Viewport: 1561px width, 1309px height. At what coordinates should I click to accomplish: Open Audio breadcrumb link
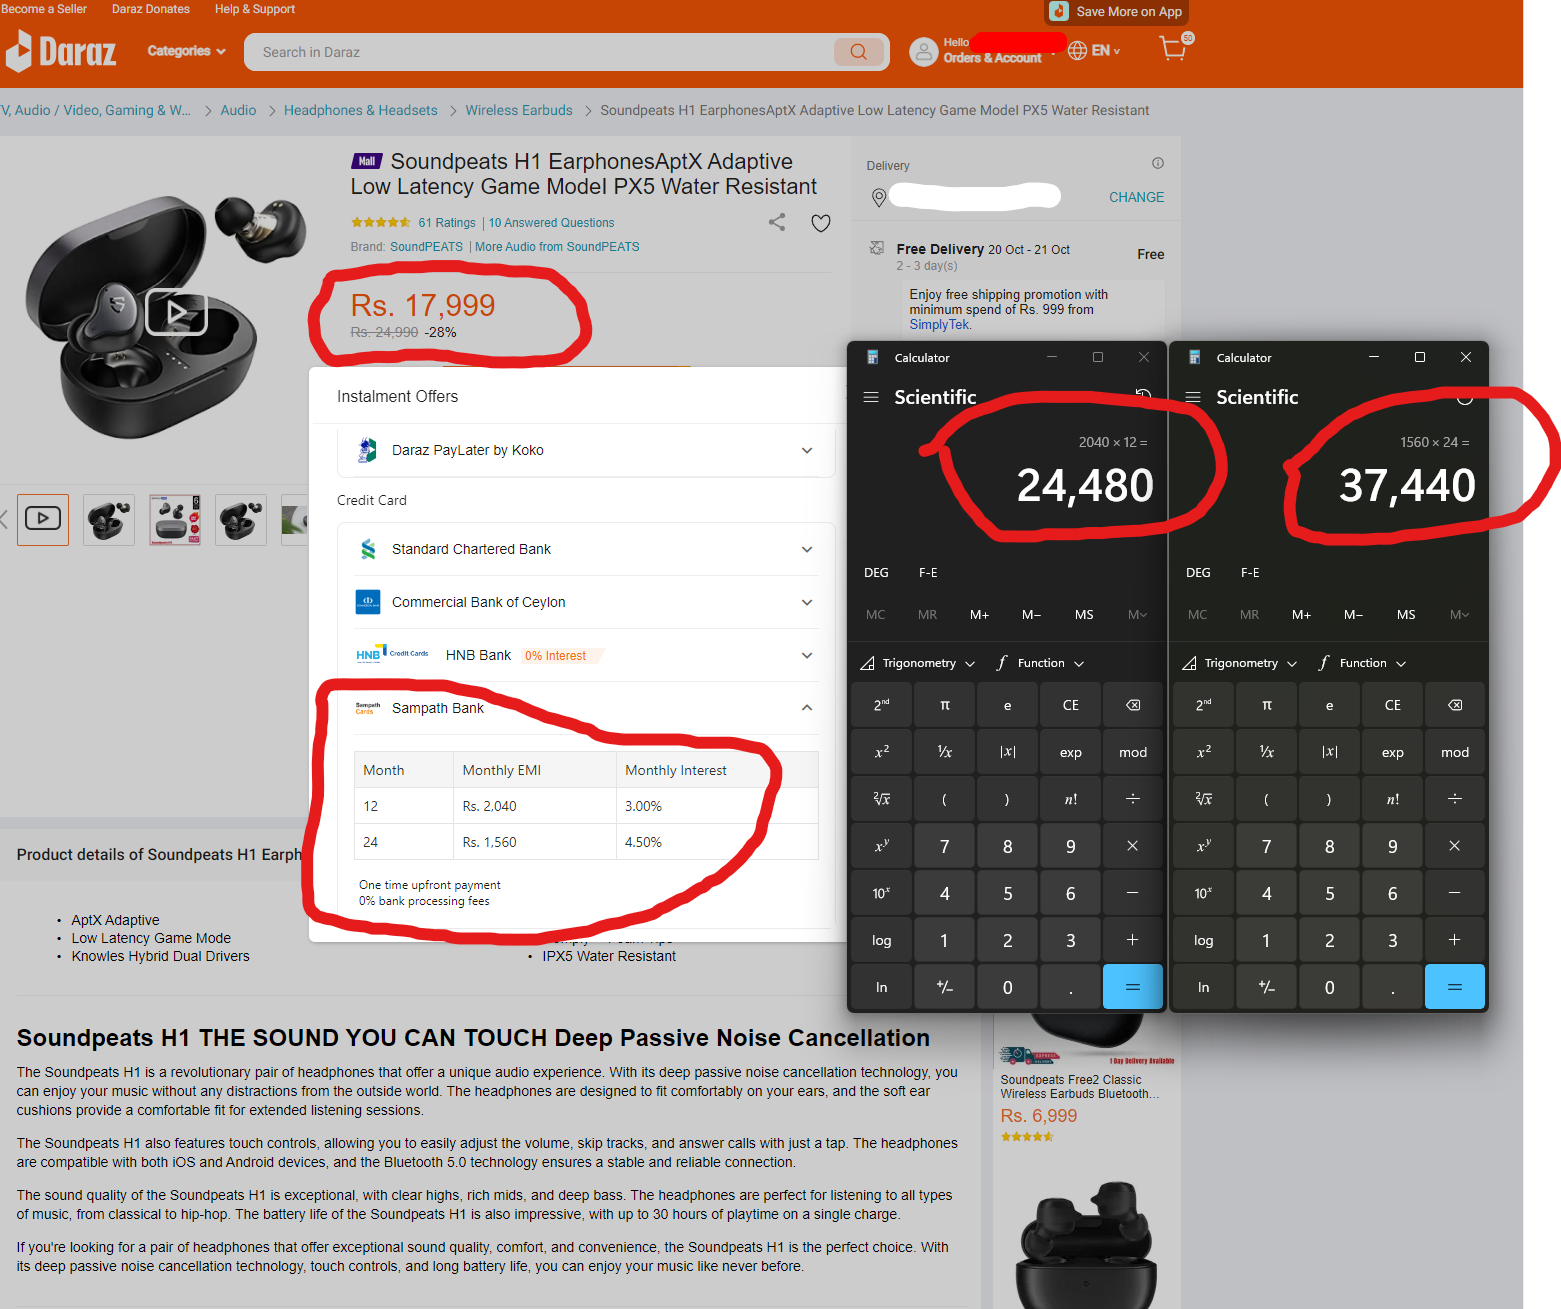coord(238,110)
